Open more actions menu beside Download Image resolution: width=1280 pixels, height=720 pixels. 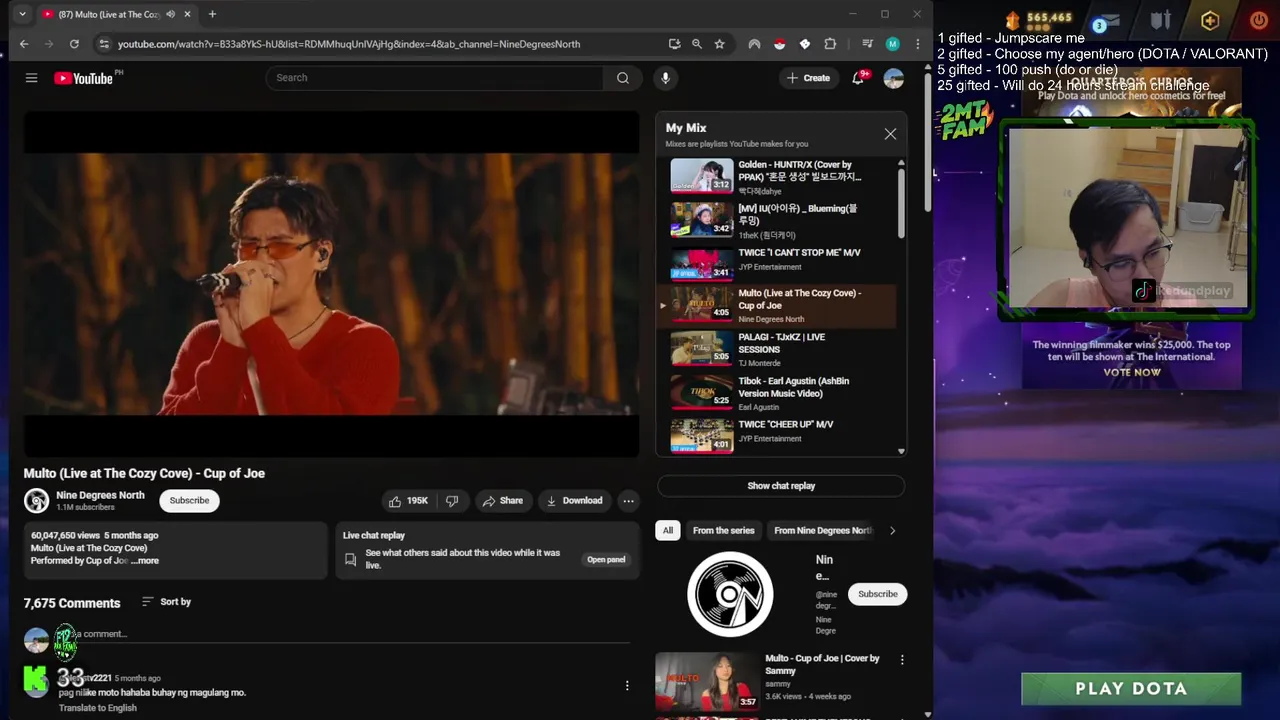click(x=628, y=501)
